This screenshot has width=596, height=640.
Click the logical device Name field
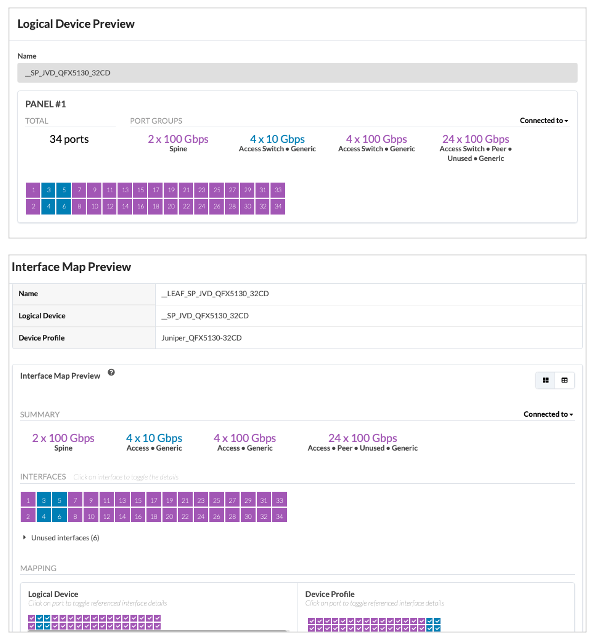297,73
